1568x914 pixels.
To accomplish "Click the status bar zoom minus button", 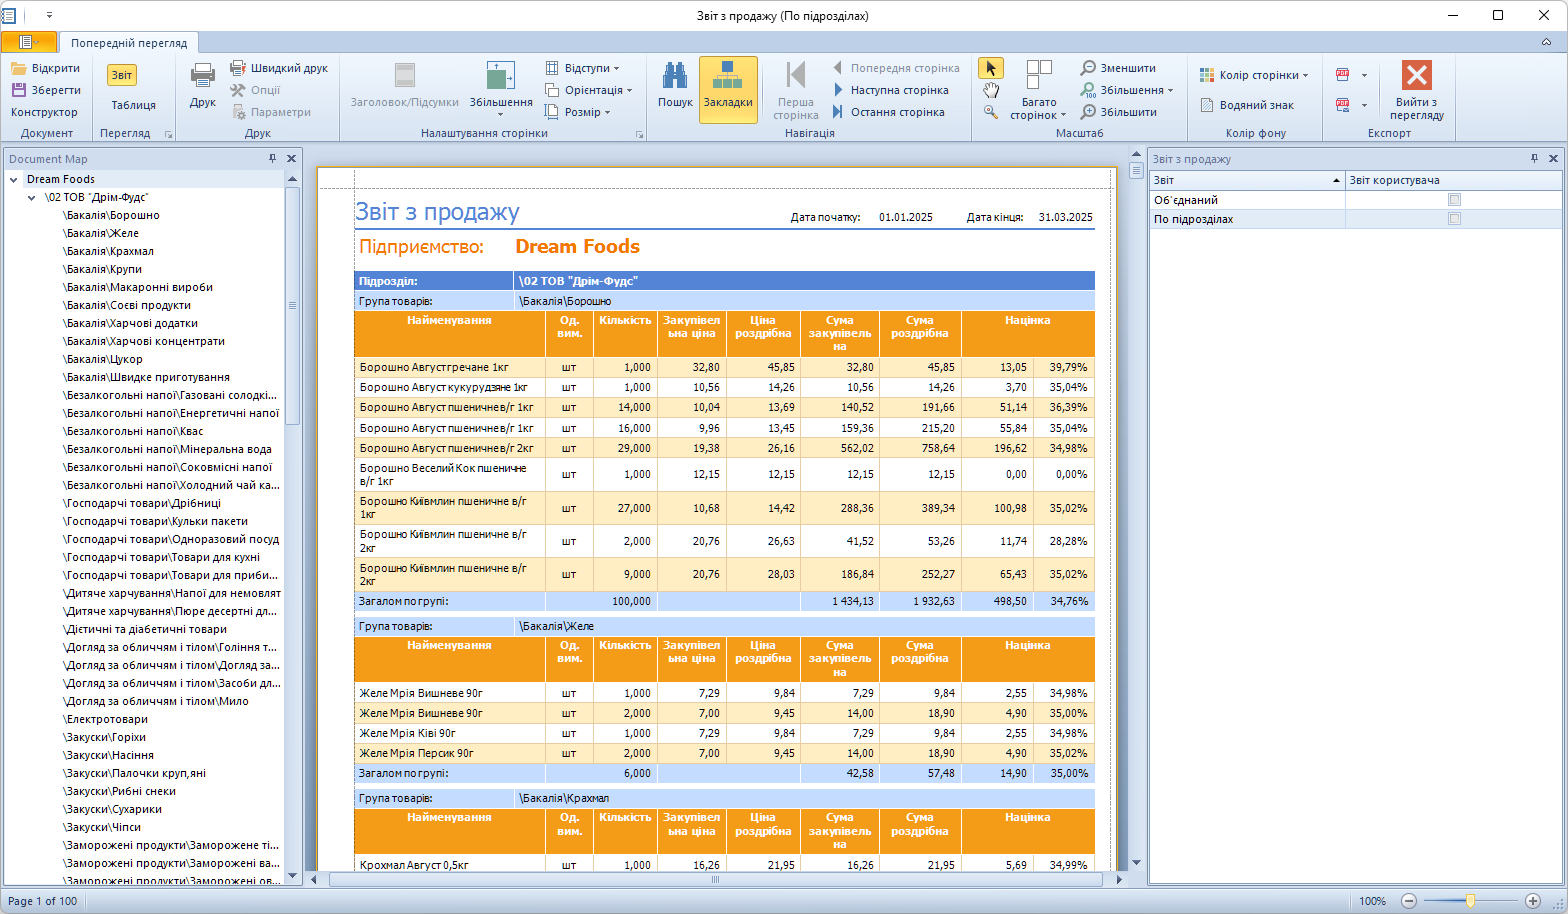I will click(x=1409, y=901).
